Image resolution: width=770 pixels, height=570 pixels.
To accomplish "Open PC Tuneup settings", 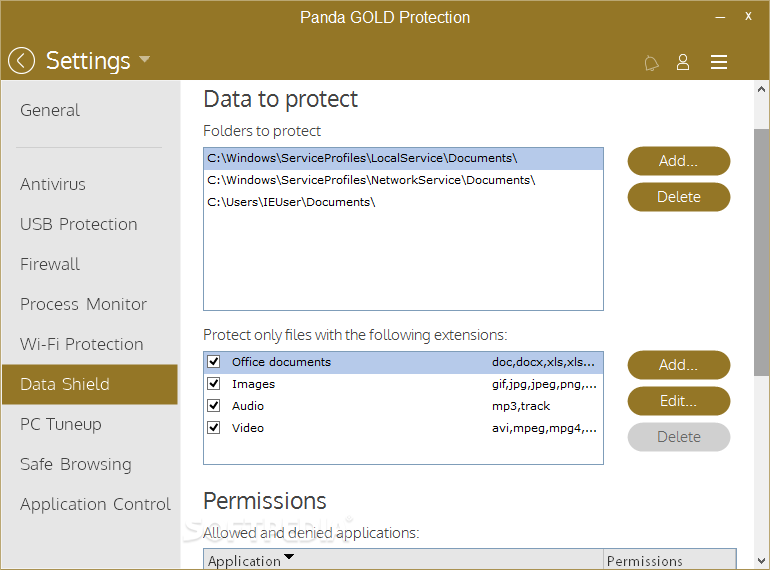I will tap(60, 424).
